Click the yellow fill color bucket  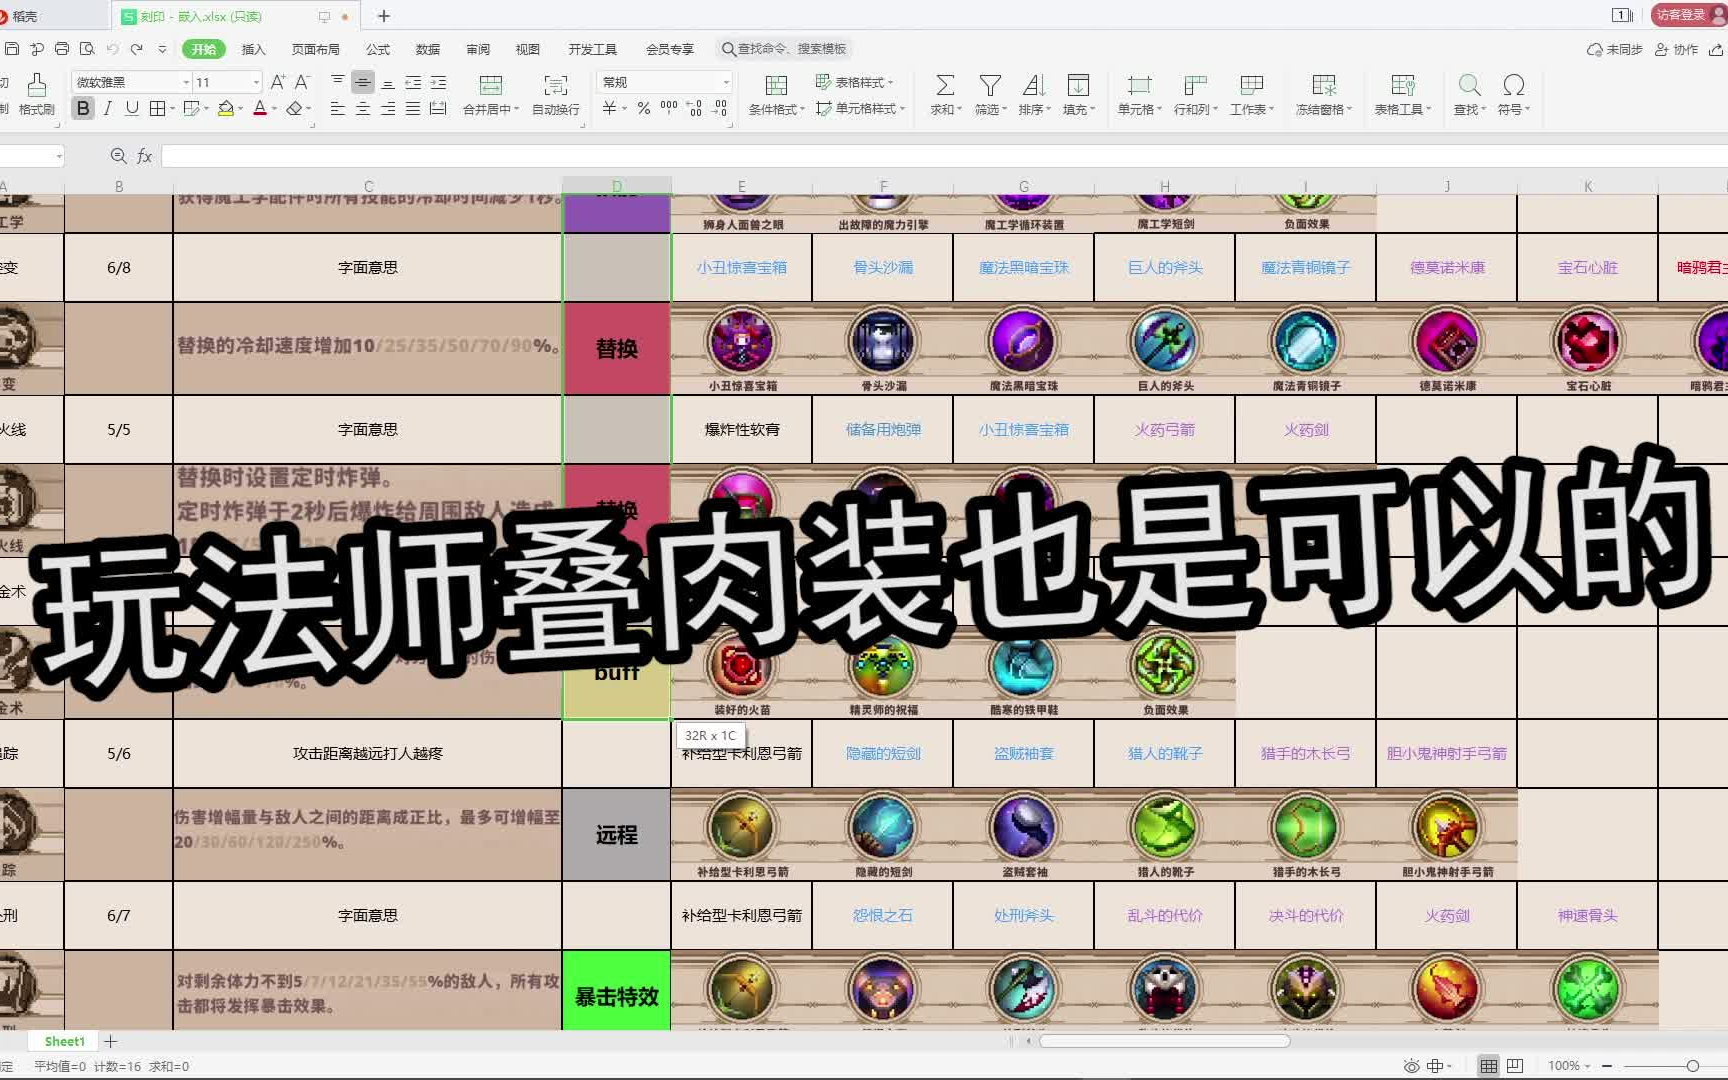pos(226,108)
